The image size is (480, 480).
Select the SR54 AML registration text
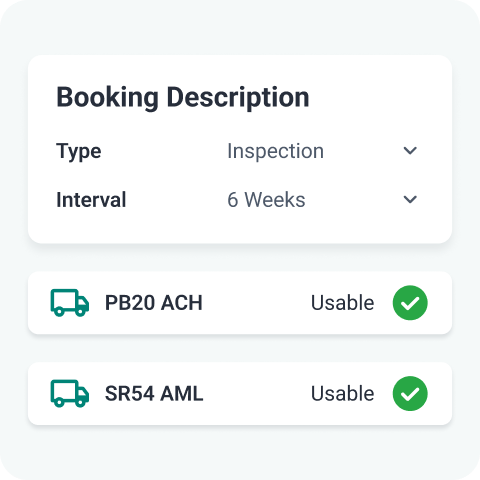(x=154, y=393)
